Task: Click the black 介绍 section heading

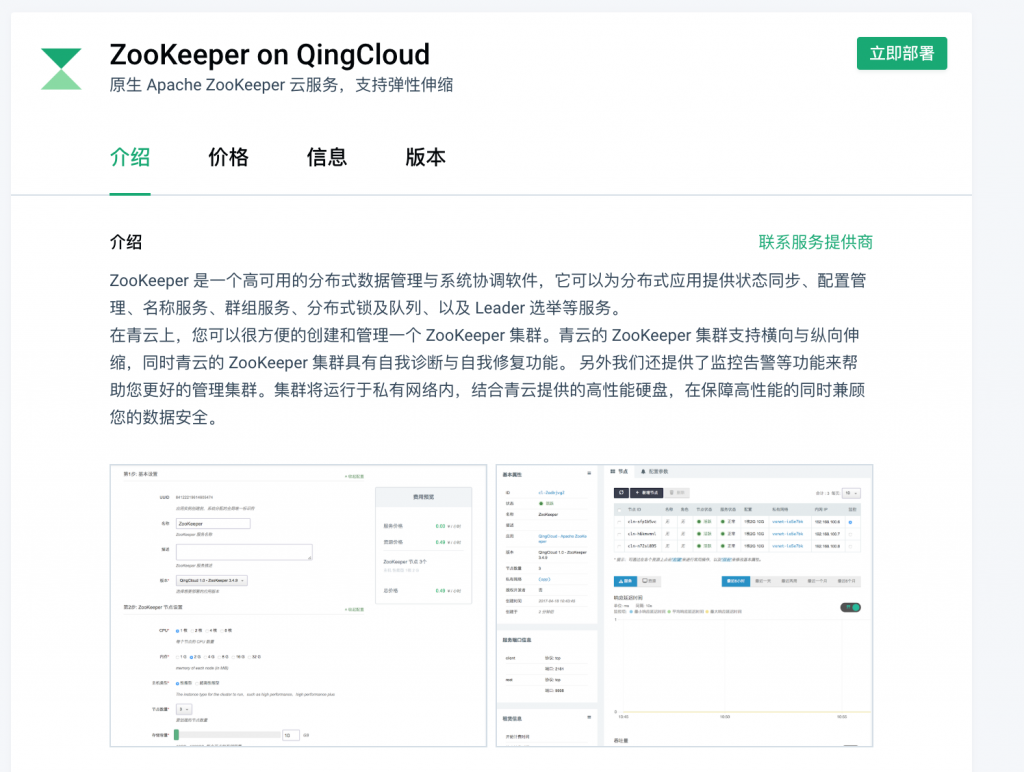Action: [x=126, y=242]
